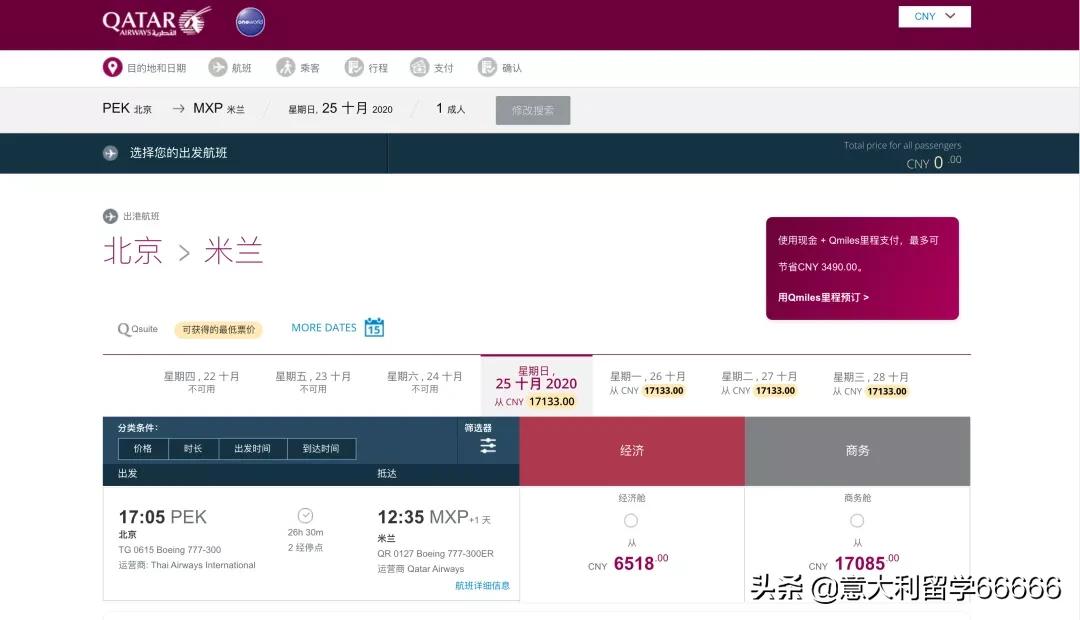Open the MORE DATES calendar icon
The height and width of the screenshot is (620, 1080).
[374, 327]
